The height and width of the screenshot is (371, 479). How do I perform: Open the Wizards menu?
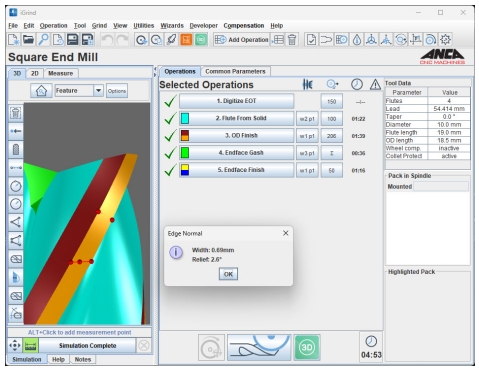[172, 26]
